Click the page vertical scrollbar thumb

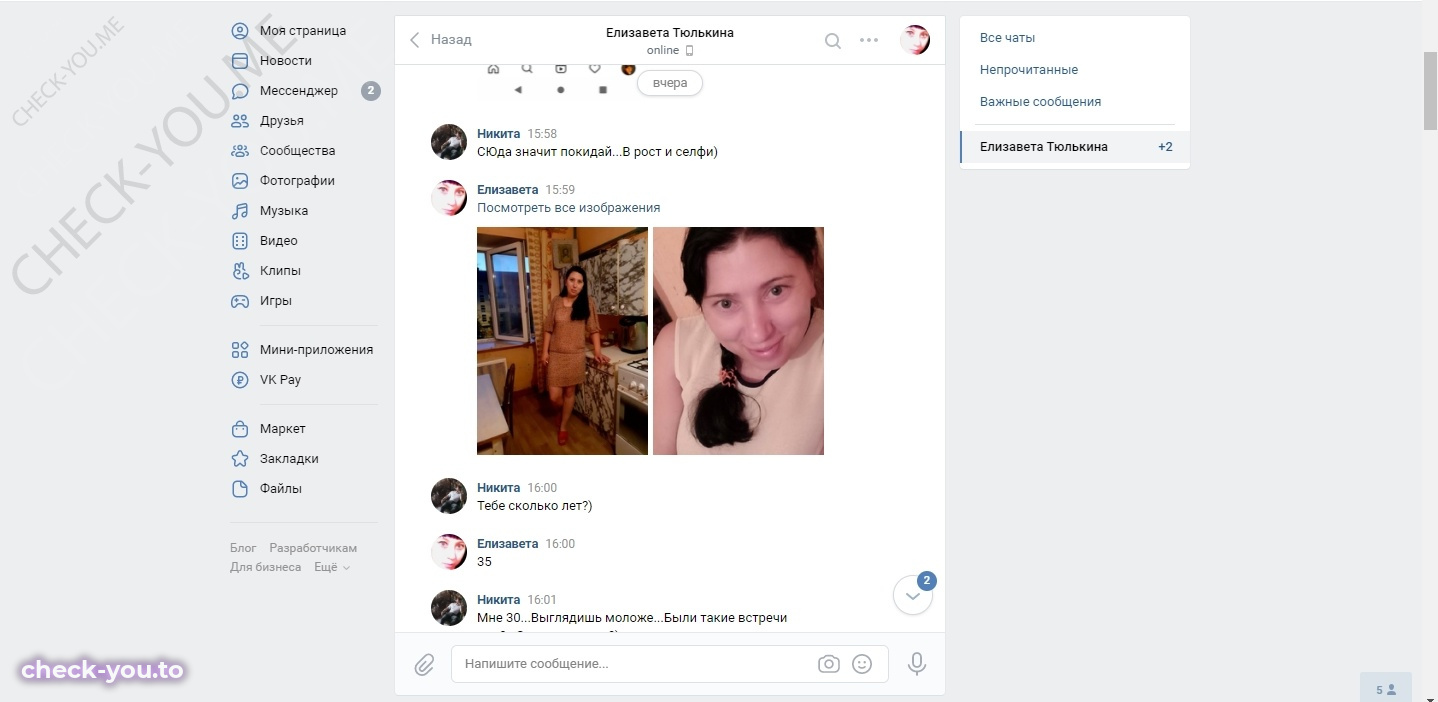1430,90
